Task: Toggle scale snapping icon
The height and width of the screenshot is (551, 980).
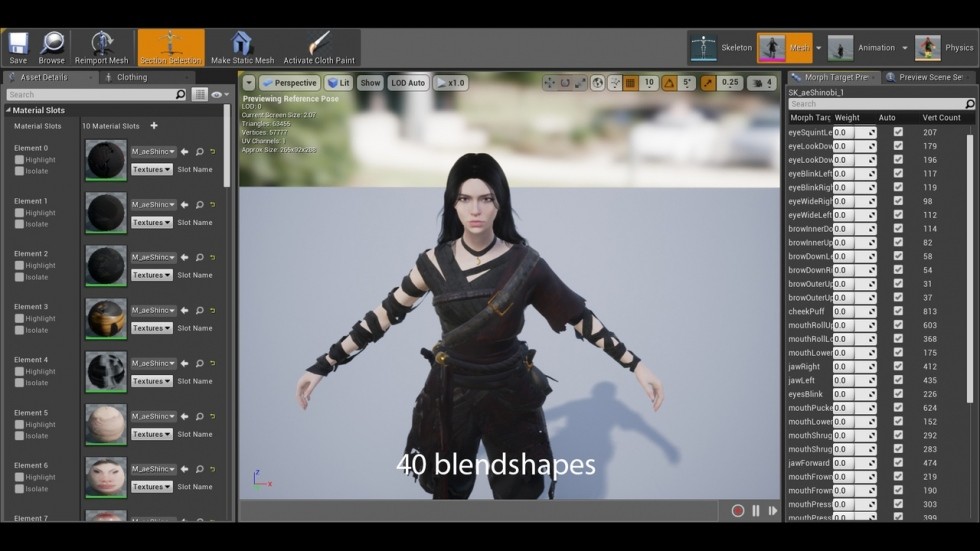Action: click(708, 82)
